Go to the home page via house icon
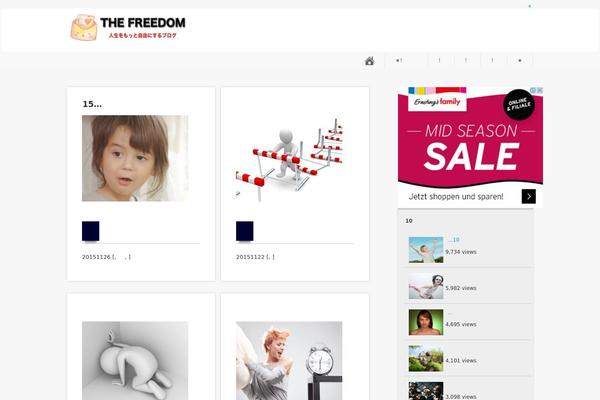The width and height of the screenshot is (600, 400). [x=369, y=61]
